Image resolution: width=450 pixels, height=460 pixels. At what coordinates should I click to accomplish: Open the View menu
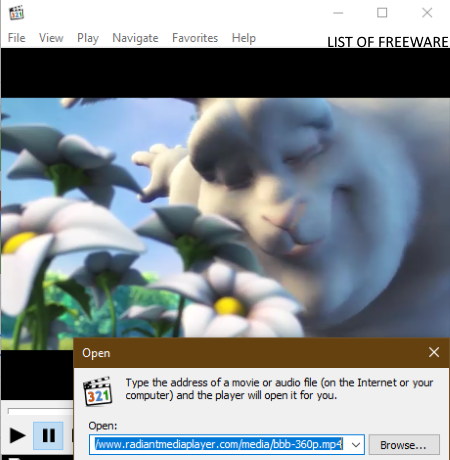point(51,38)
